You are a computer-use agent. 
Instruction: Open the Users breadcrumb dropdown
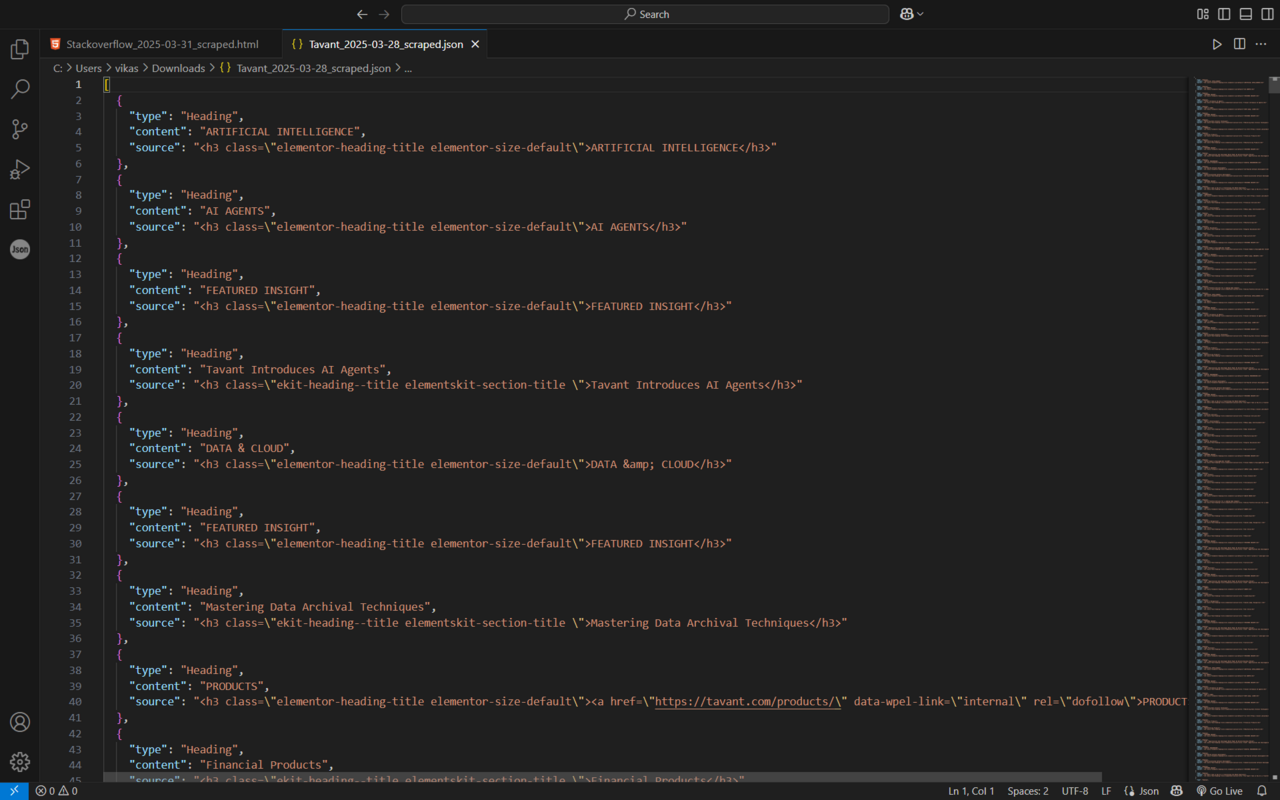pyautogui.click(x=89, y=68)
